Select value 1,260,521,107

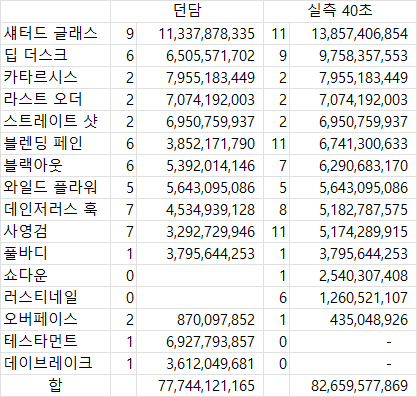click(353, 297)
